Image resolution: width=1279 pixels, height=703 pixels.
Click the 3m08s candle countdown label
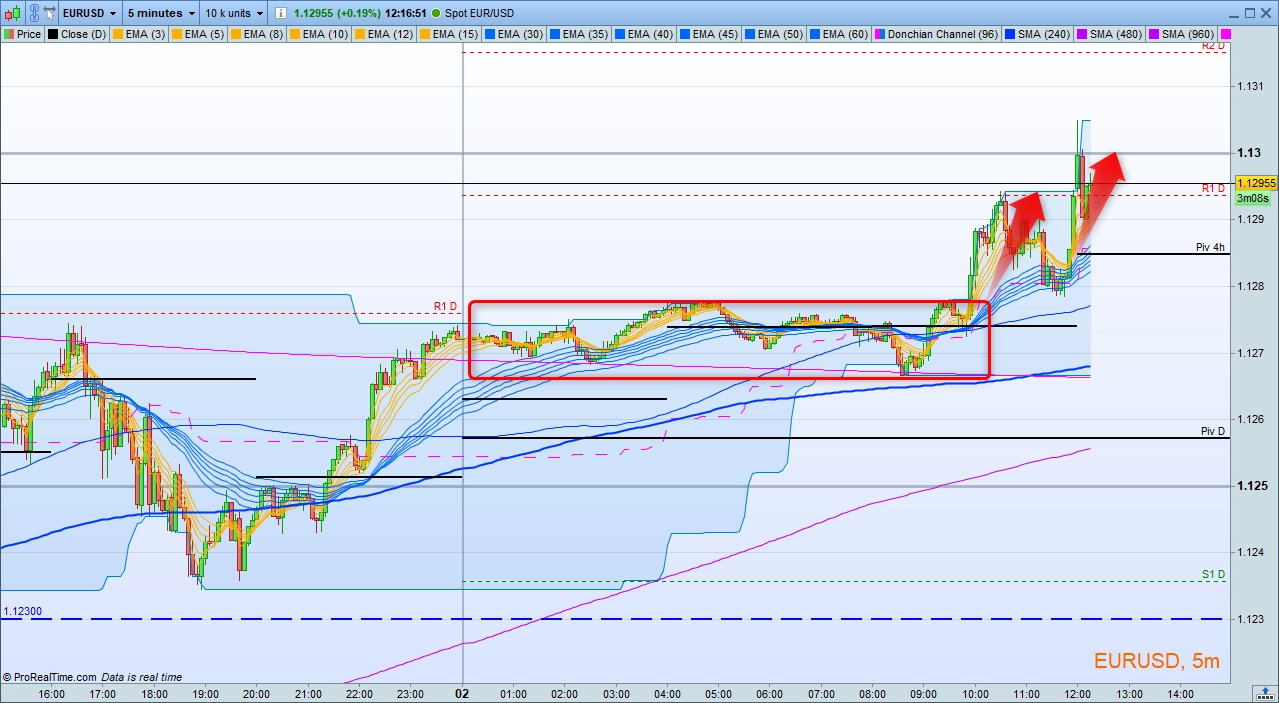[1251, 198]
